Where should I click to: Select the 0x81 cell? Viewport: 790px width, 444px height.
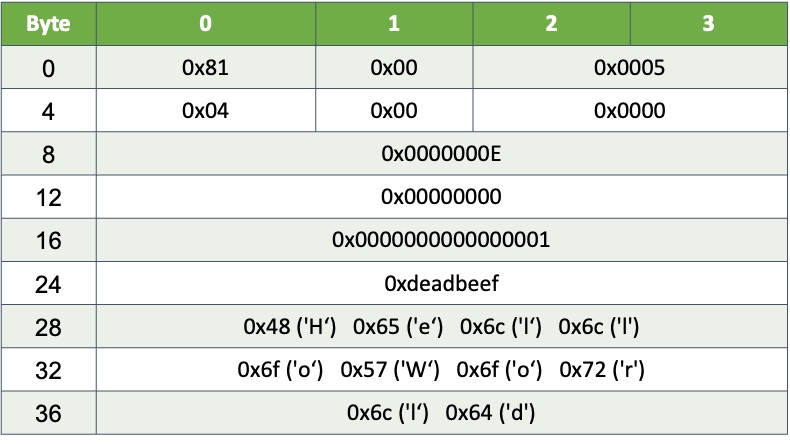click(205, 68)
